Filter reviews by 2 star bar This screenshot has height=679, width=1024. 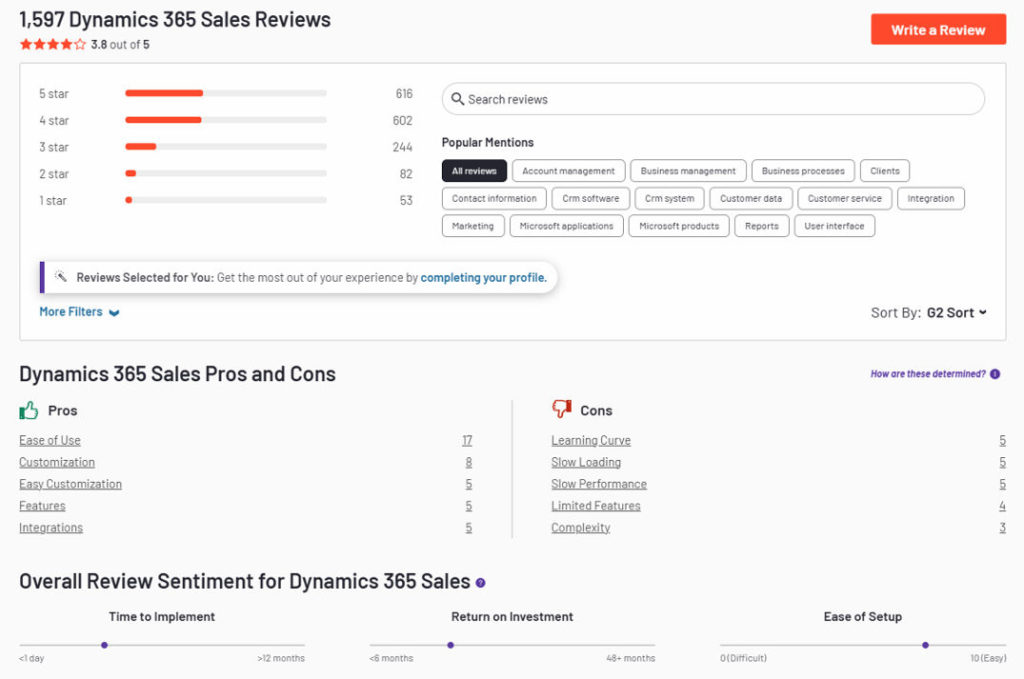226,174
